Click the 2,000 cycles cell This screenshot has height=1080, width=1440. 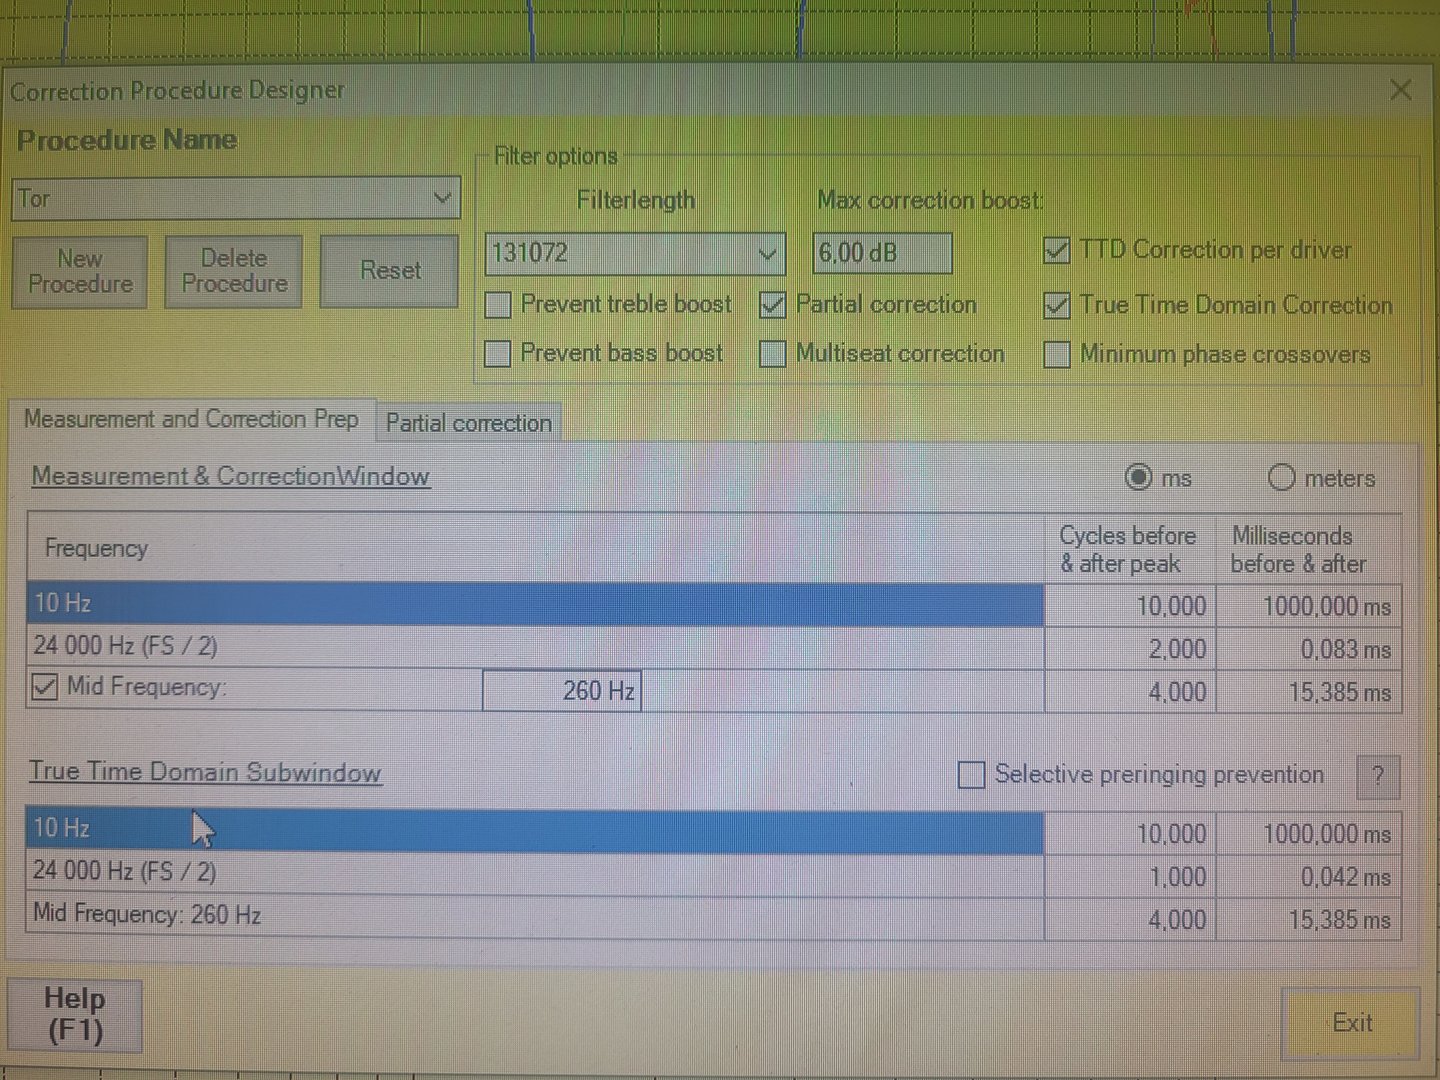tap(1130, 649)
